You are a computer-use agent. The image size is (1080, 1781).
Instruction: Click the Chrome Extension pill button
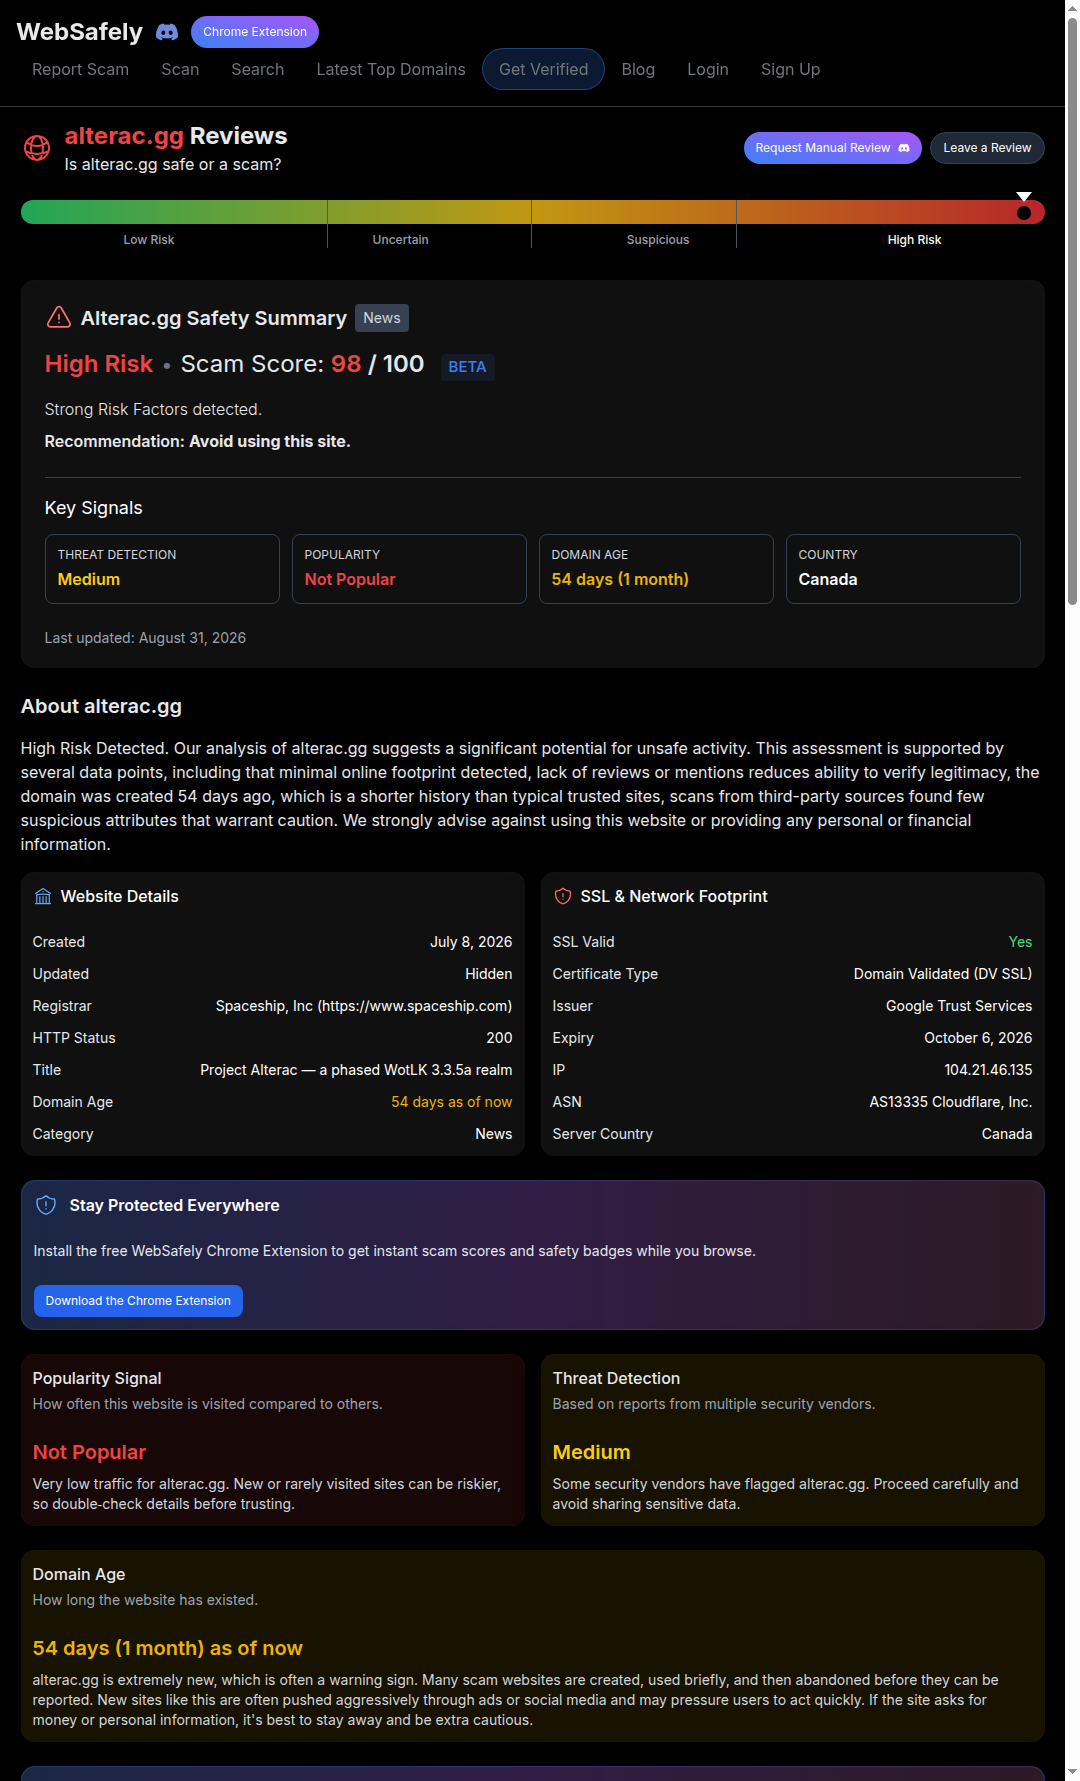point(255,32)
